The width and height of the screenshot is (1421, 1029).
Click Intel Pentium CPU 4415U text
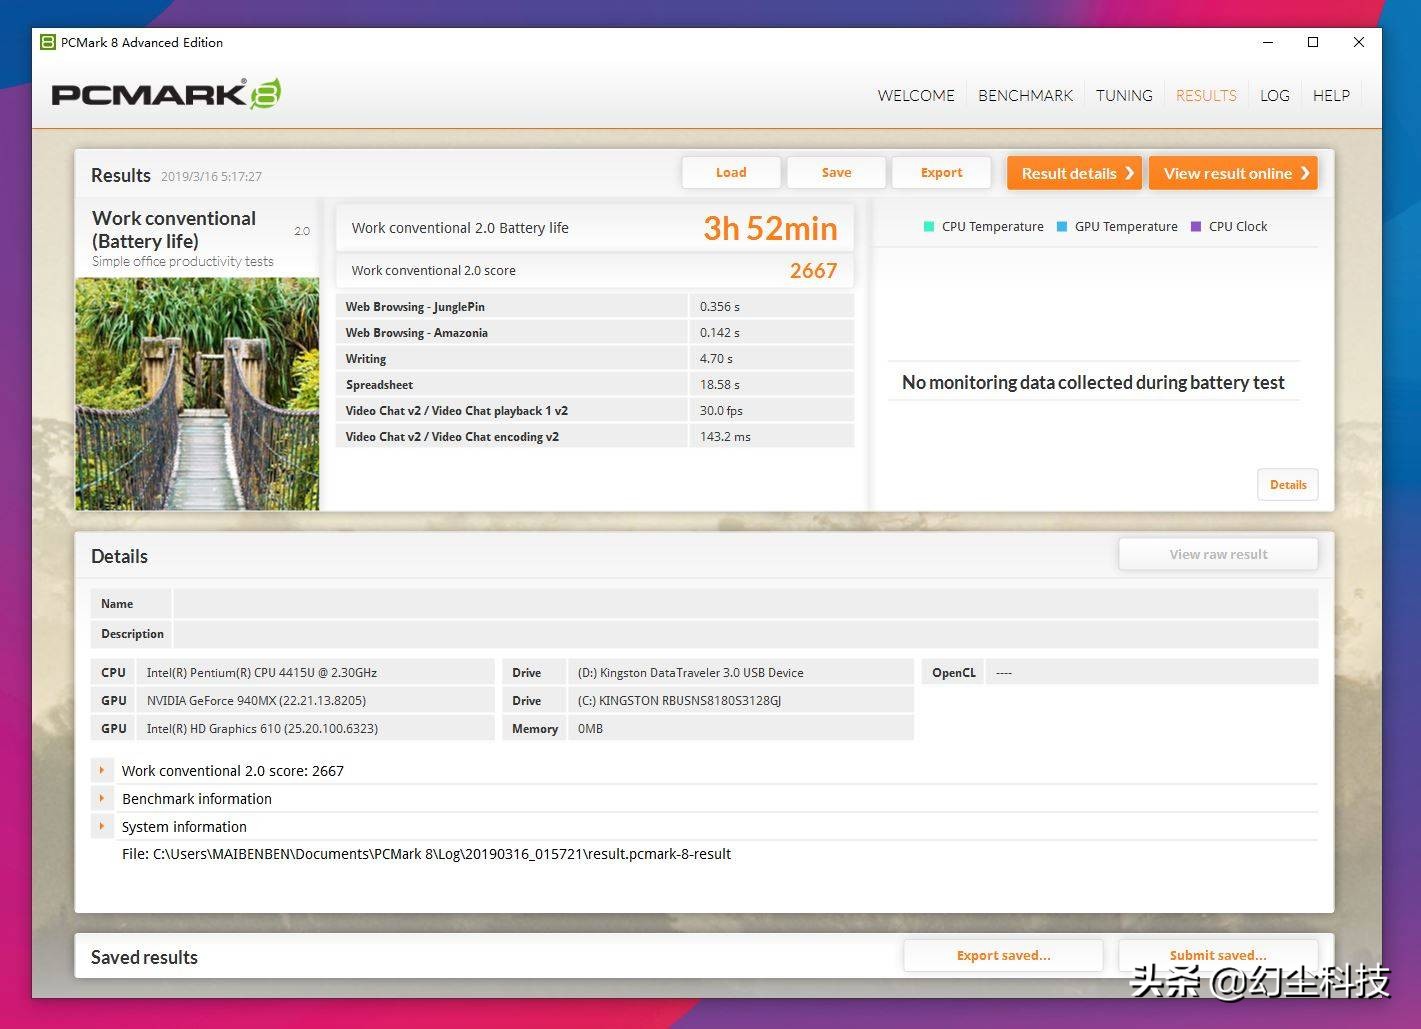point(262,672)
